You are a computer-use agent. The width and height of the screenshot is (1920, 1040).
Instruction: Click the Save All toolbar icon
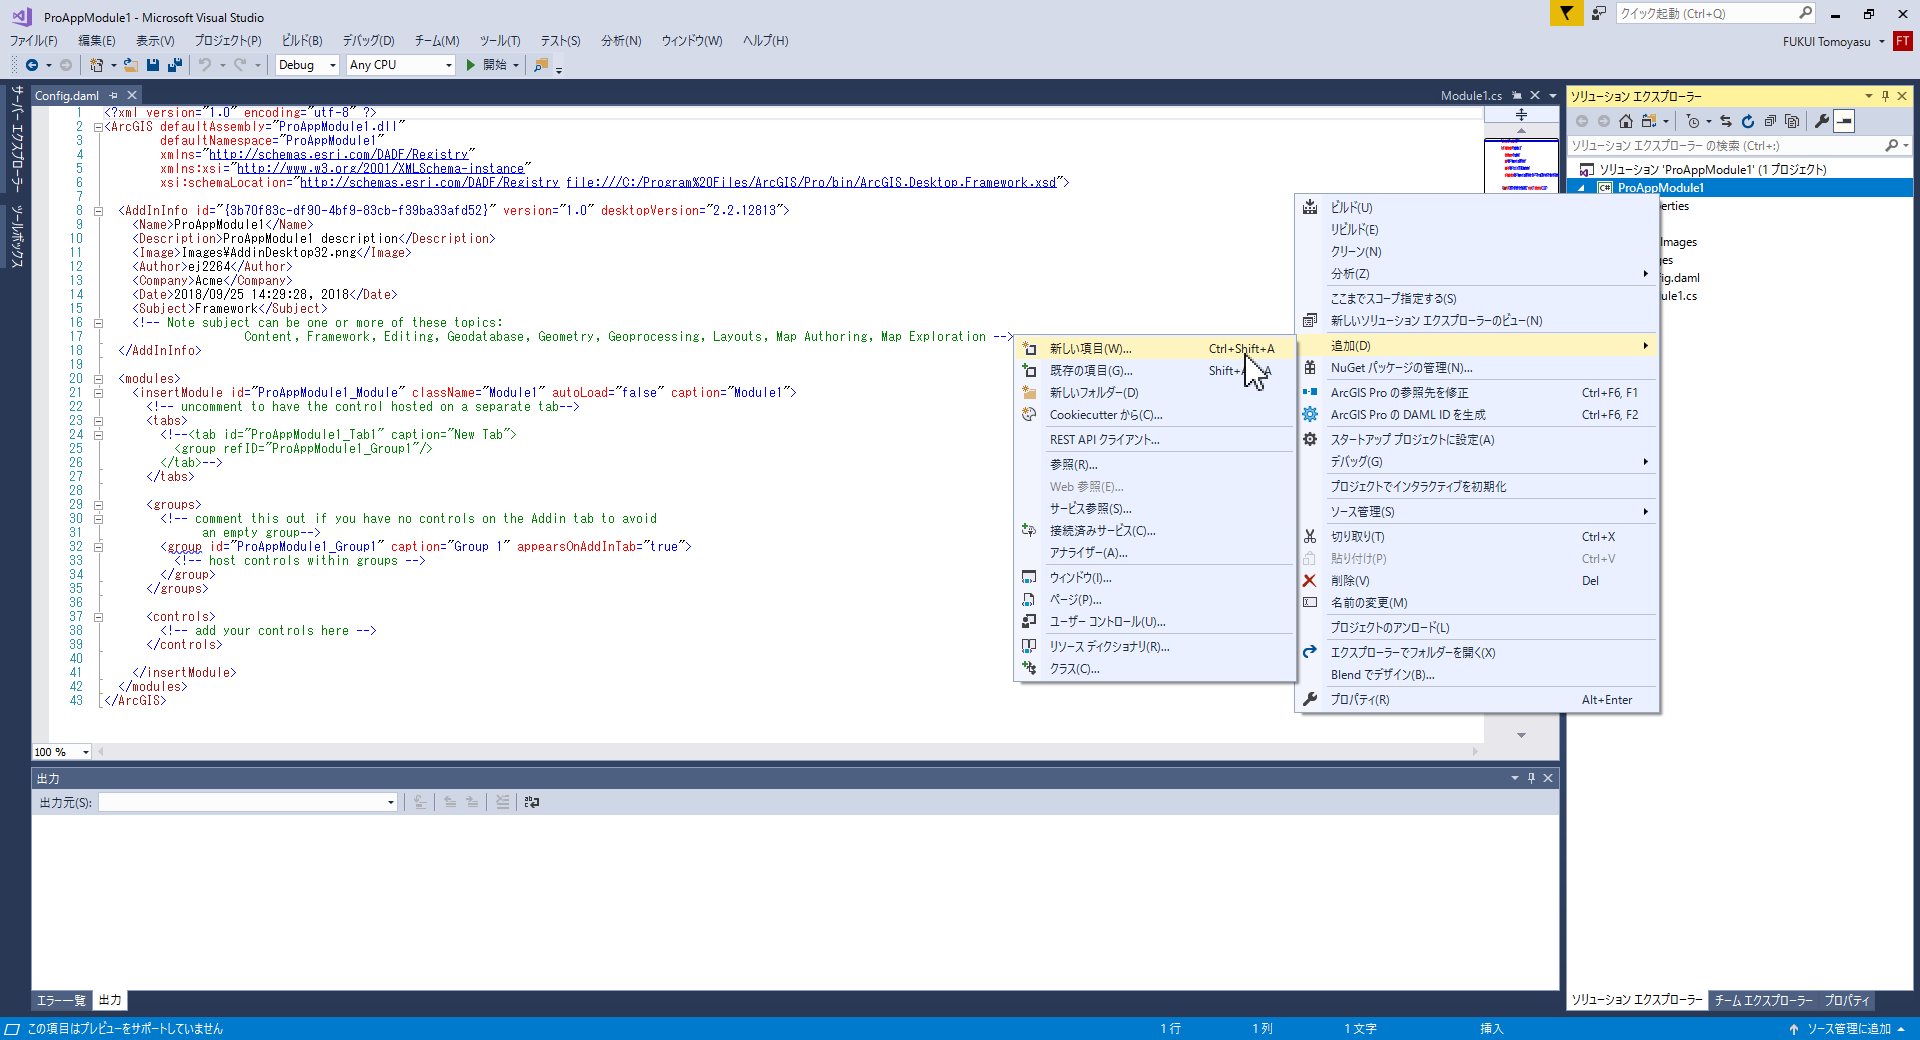174,65
